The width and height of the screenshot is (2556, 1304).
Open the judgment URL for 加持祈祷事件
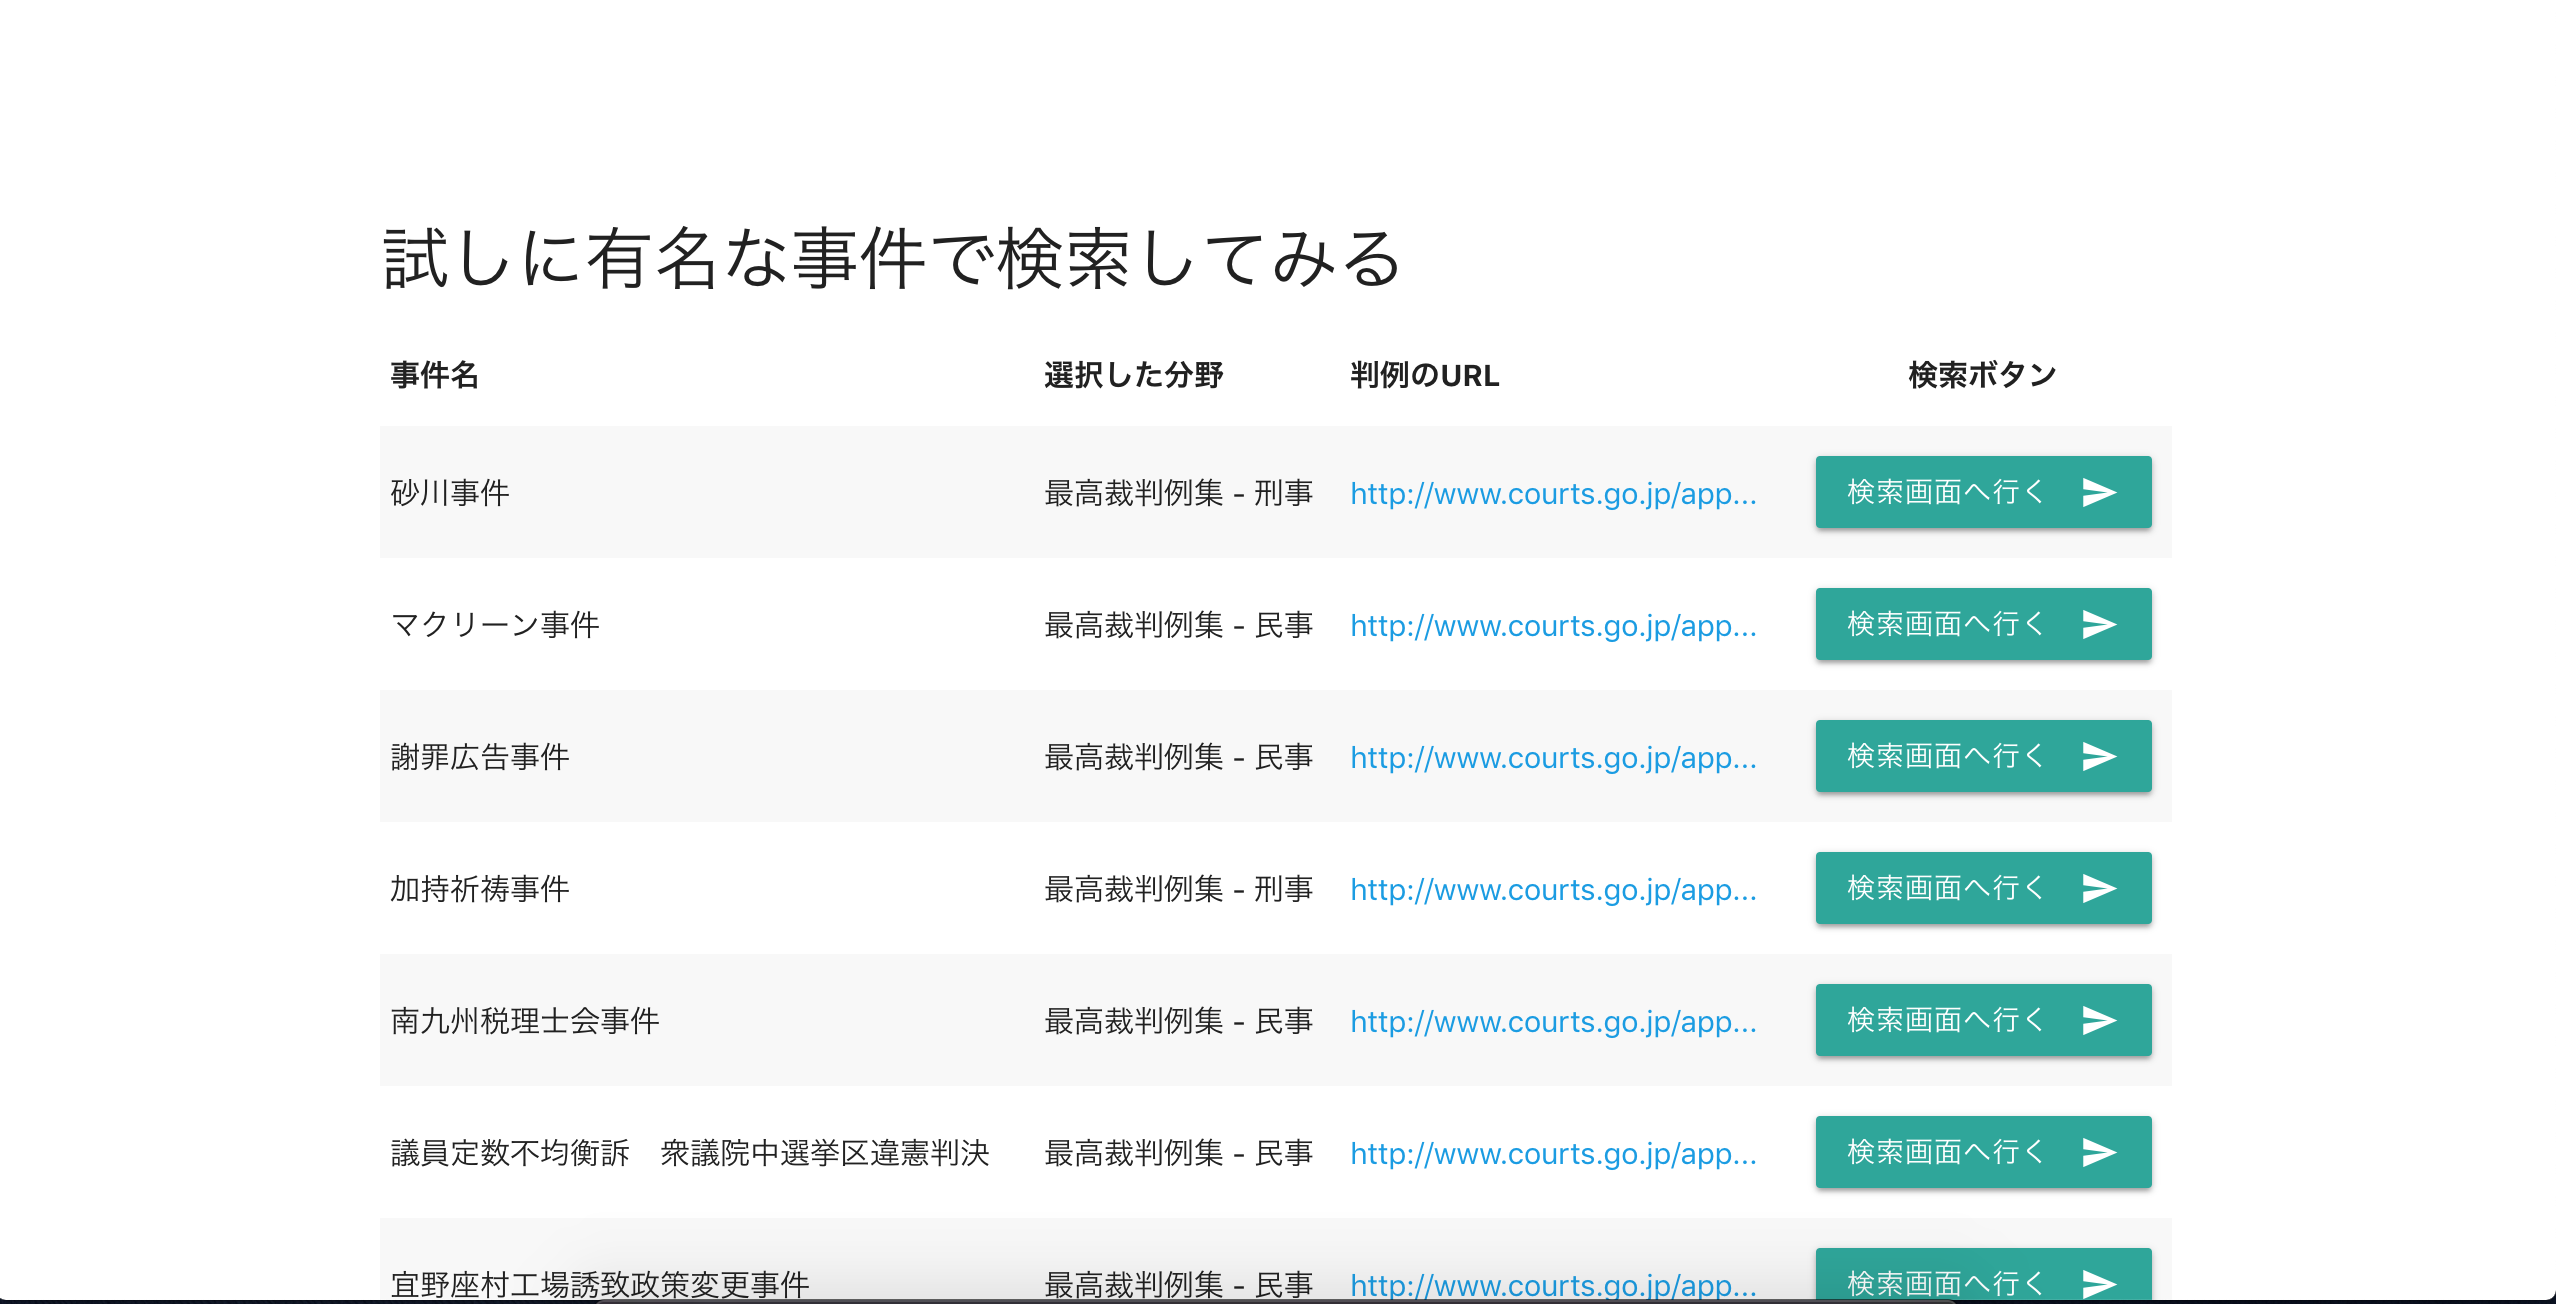pos(1553,889)
